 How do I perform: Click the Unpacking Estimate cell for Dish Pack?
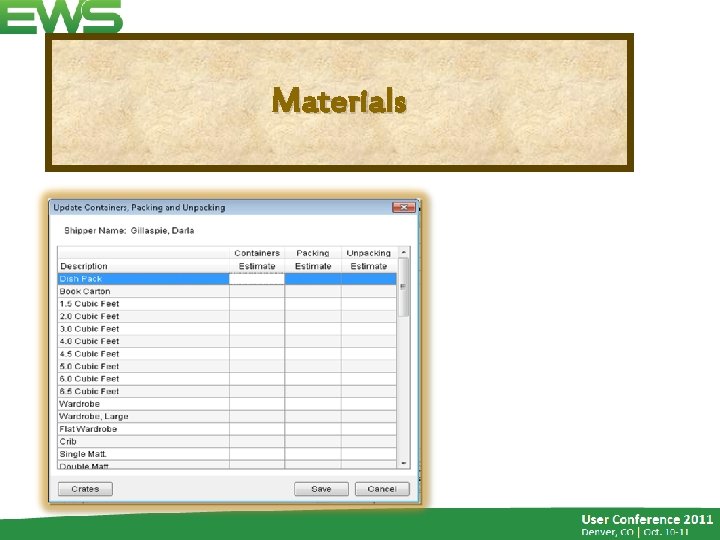369,279
